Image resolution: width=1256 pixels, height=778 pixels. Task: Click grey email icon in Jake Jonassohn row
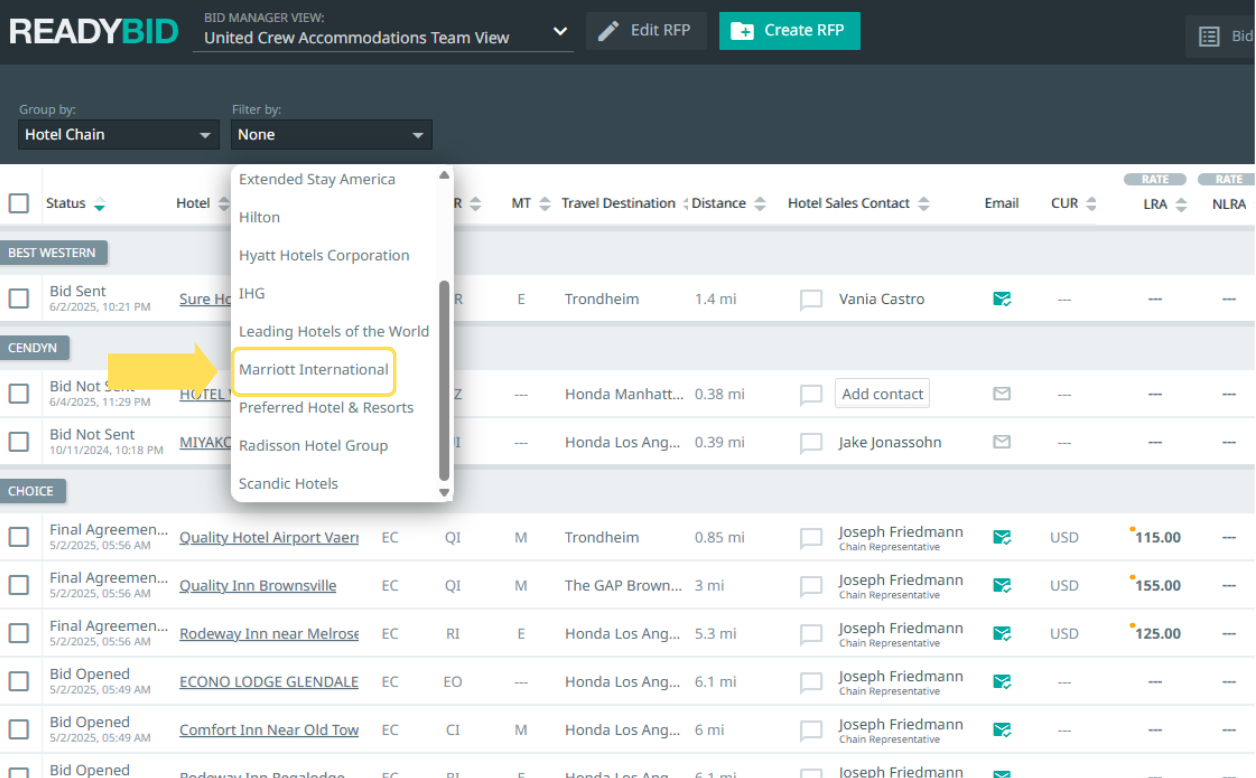[x=1001, y=442]
